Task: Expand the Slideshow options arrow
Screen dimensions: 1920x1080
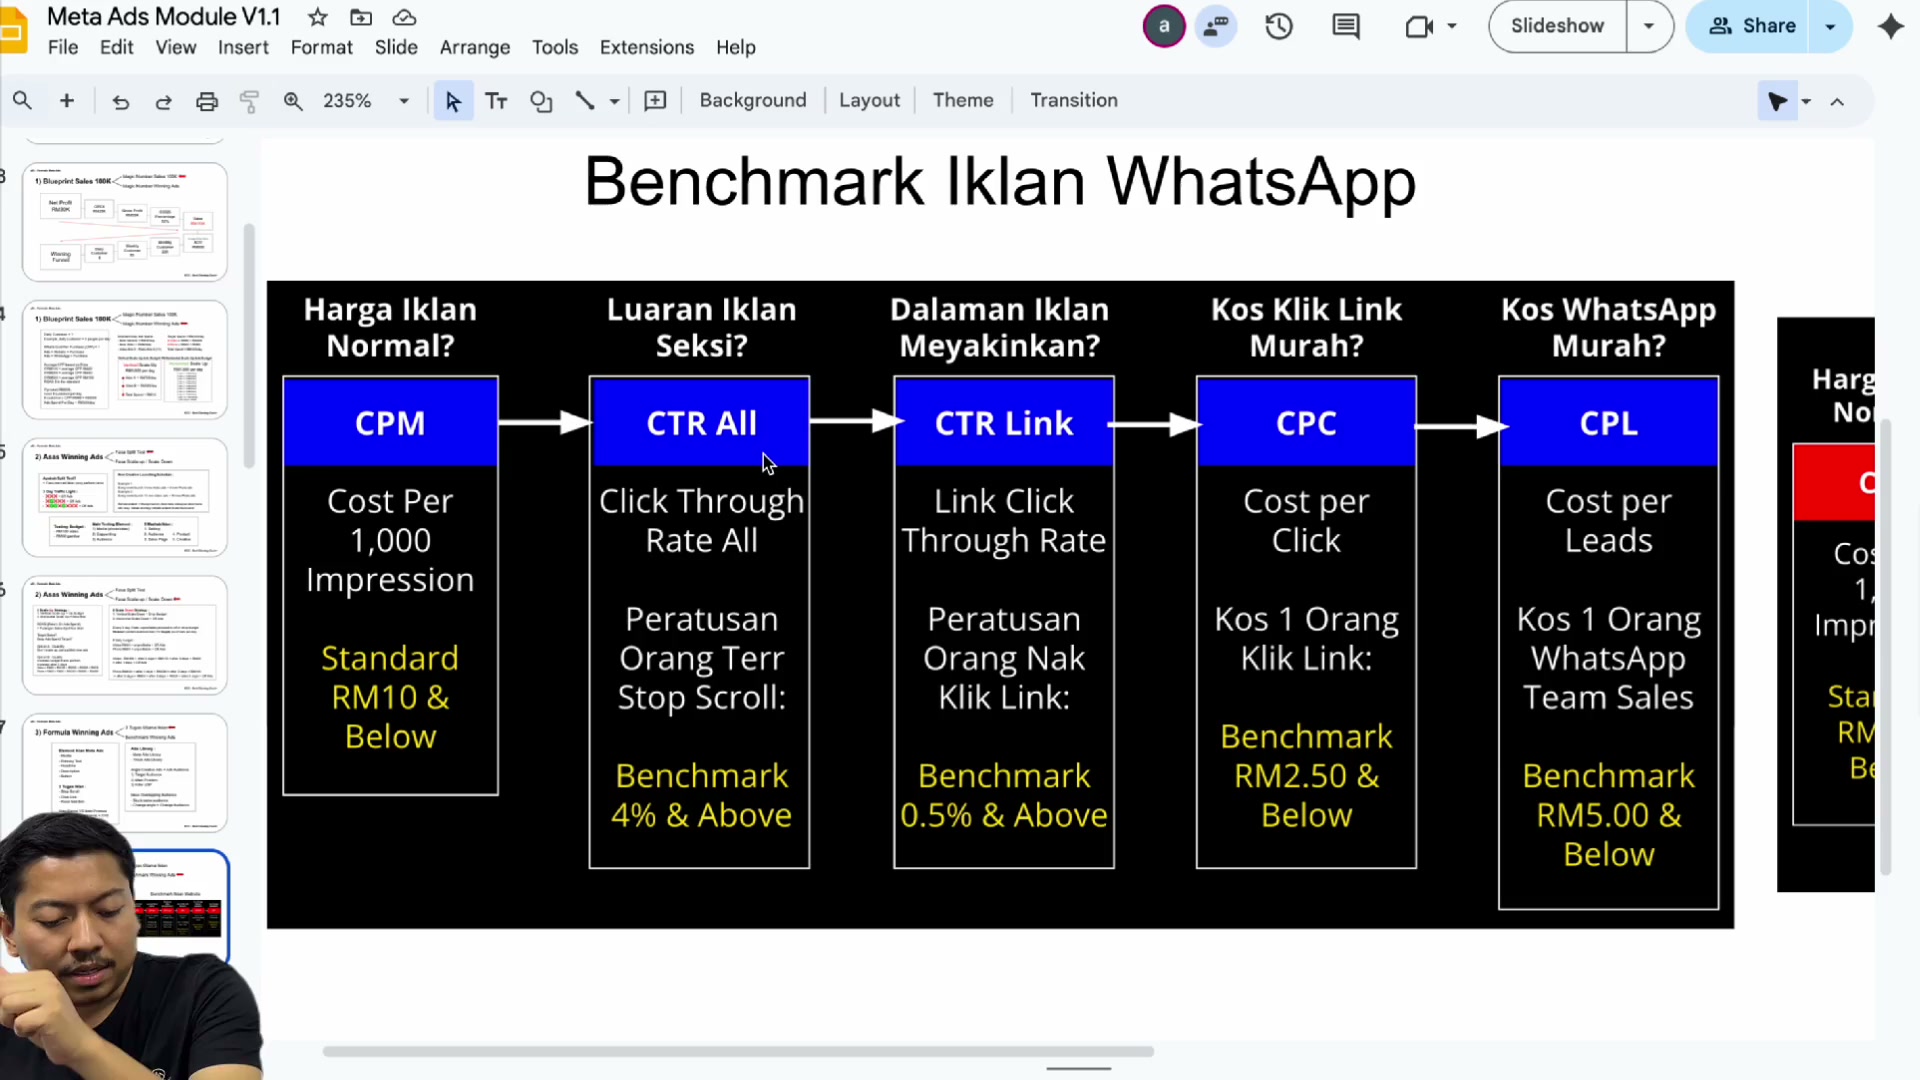Action: click(x=1649, y=27)
